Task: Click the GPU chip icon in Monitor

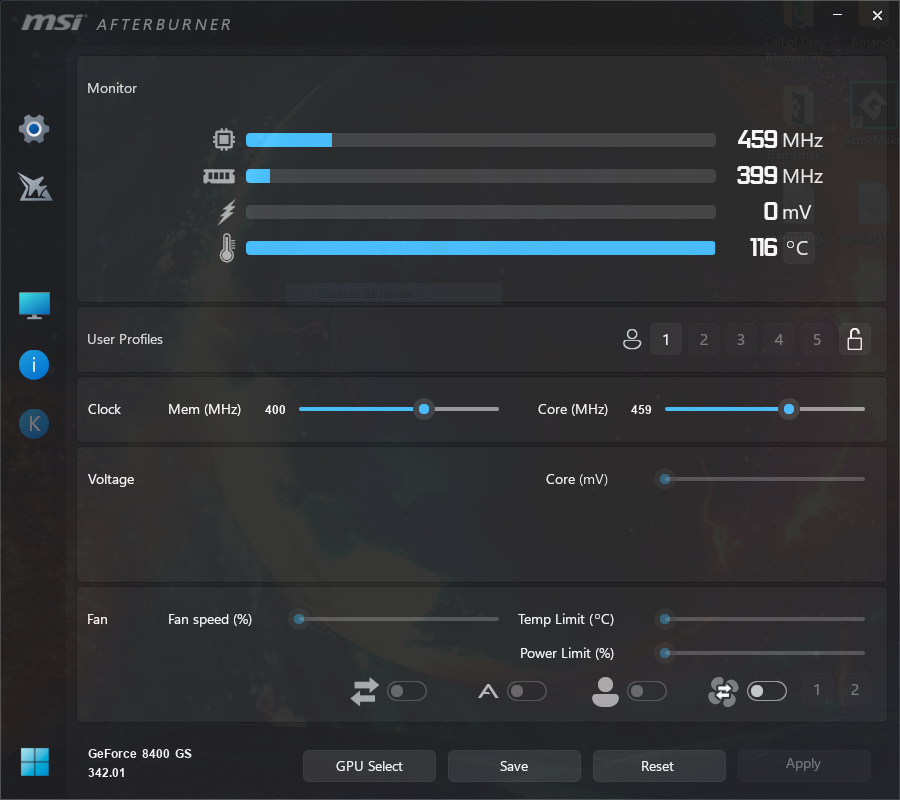Action: [x=224, y=139]
